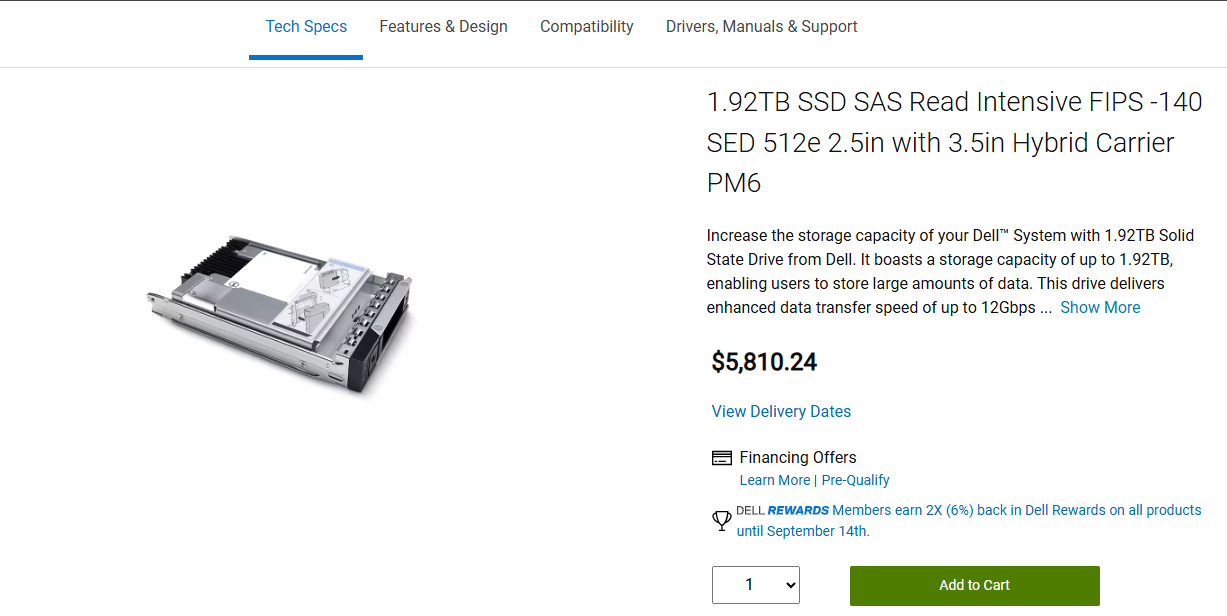Click the product description paragraph
Screen dimensions: 1227x616
950,271
